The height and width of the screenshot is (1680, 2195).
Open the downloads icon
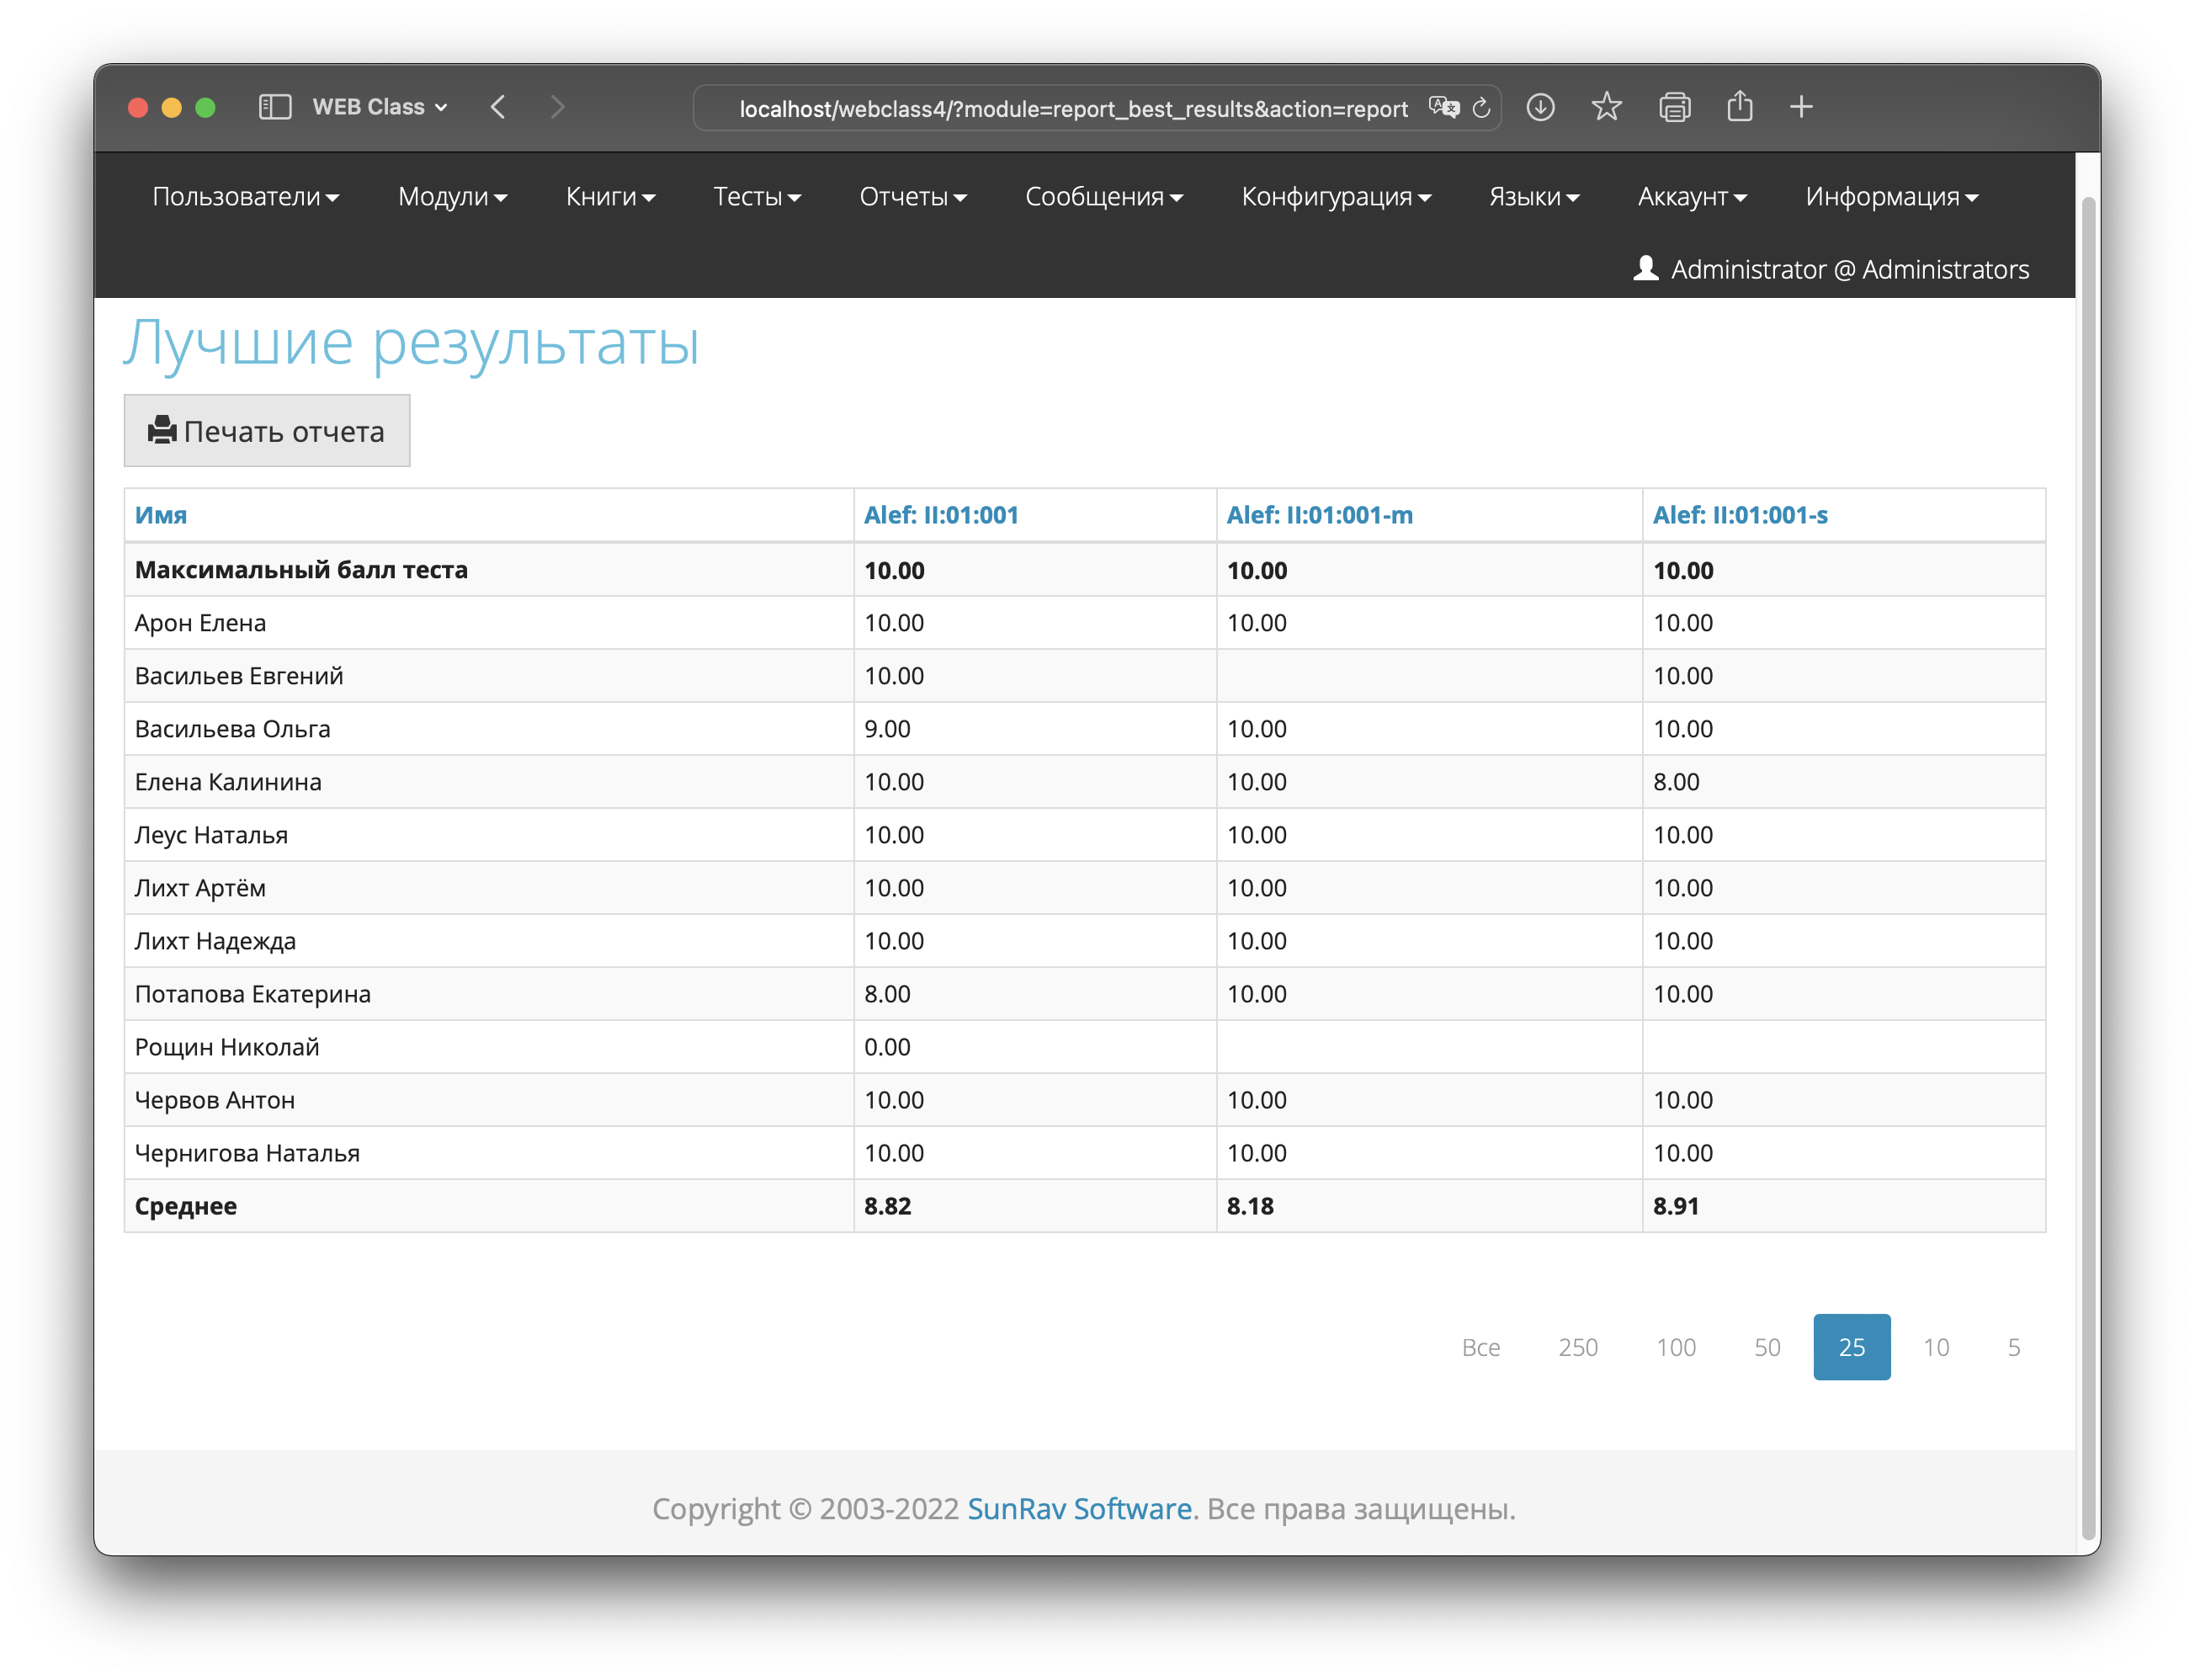click(1540, 107)
